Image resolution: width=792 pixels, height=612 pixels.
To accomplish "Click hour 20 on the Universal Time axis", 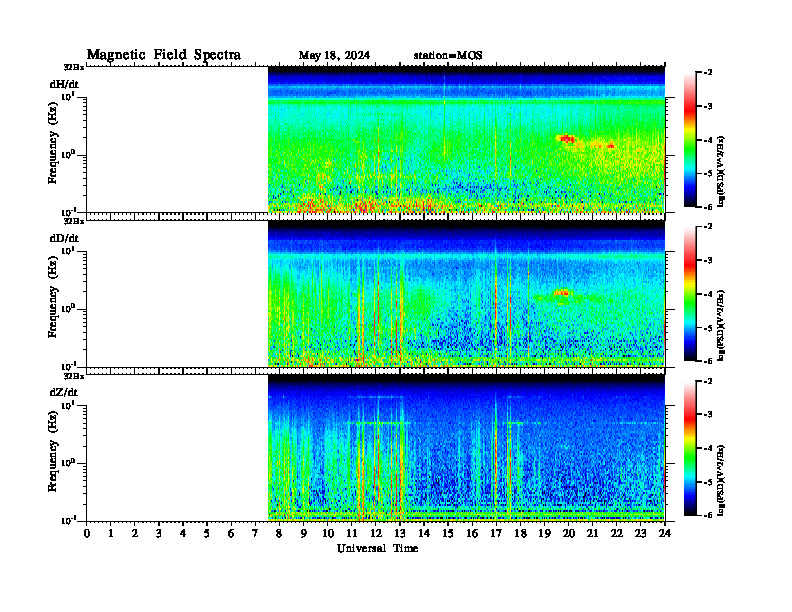I will 568,534.
